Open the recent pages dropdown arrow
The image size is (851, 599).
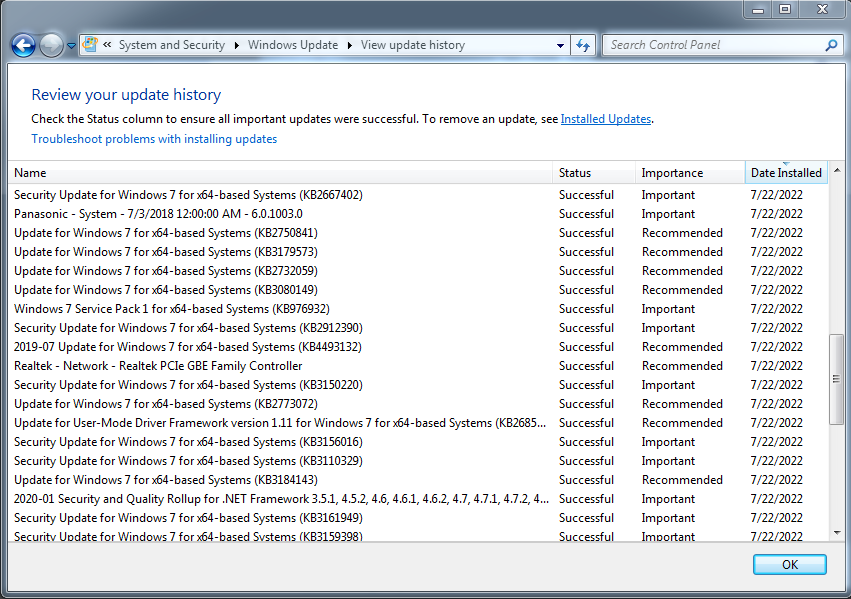tap(71, 46)
